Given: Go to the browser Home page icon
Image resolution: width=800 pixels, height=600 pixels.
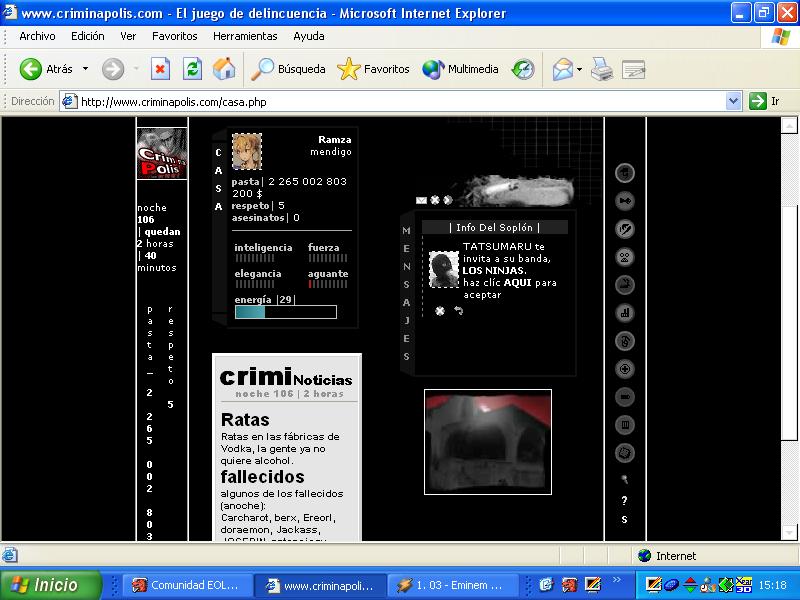Looking at the screenshot, I should [224, 69].
